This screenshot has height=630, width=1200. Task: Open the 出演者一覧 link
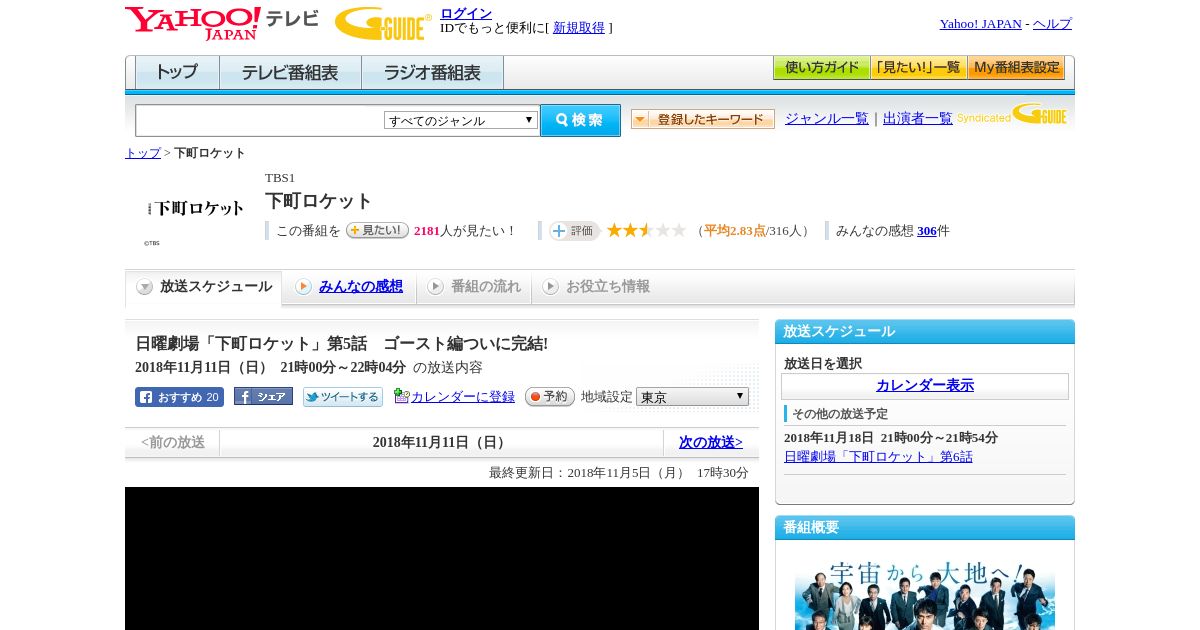(x=918, y=119)
